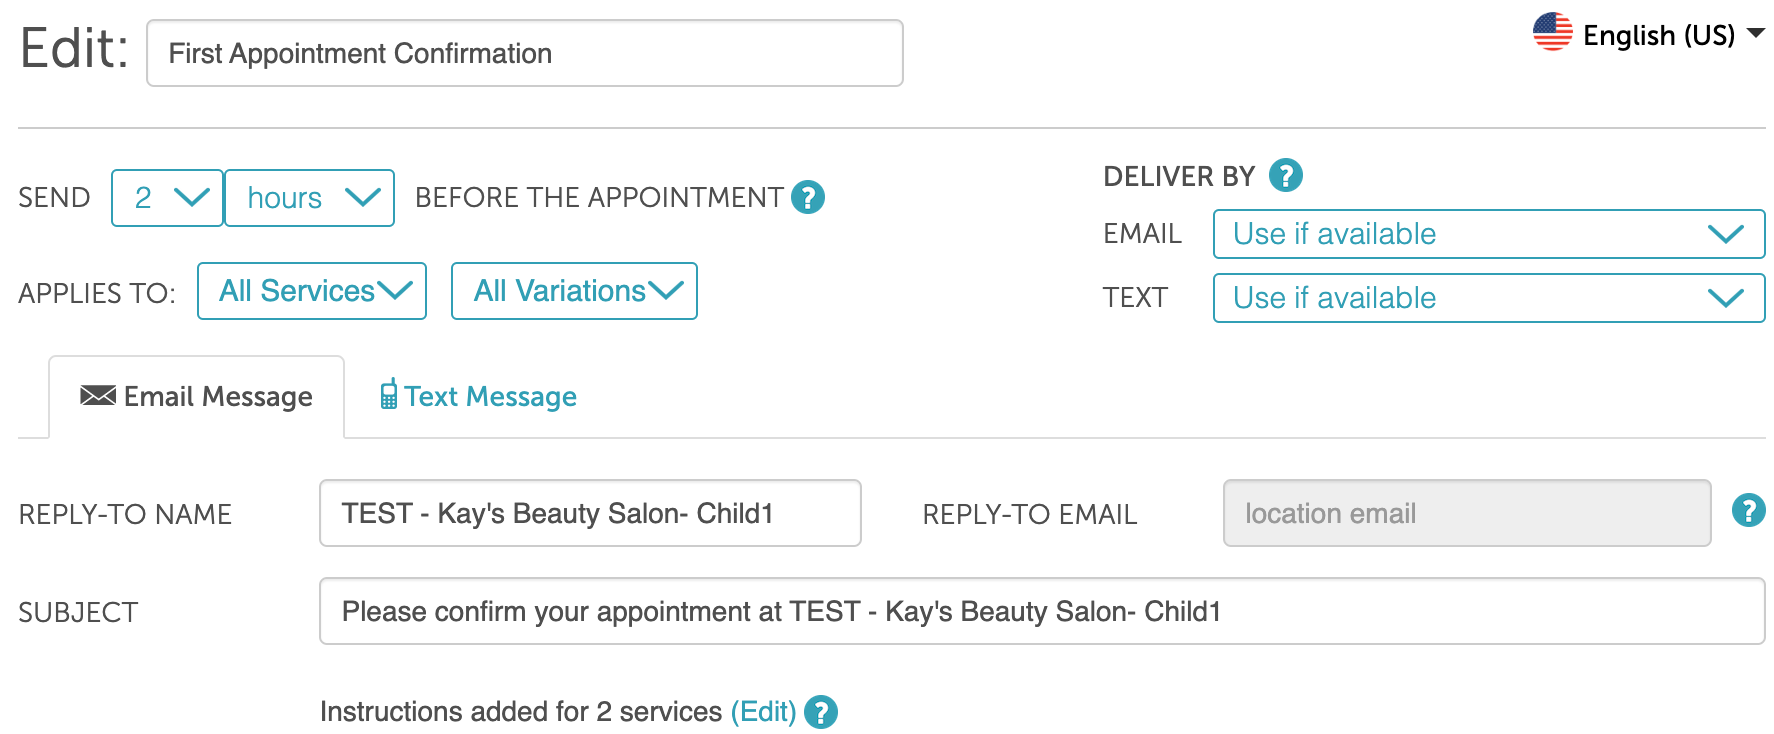Open the Text delivery option dropdown

1489,298
